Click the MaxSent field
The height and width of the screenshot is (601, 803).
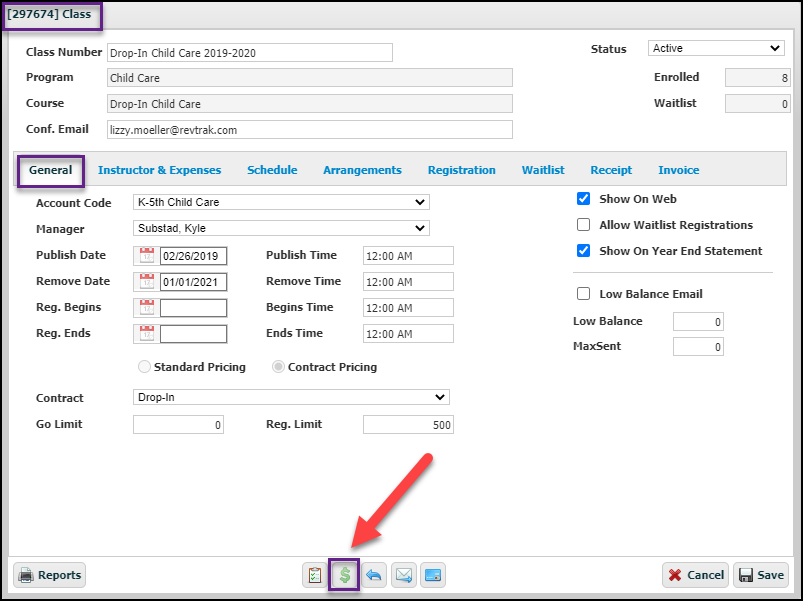pyautogui.click(x=698, y=347)
